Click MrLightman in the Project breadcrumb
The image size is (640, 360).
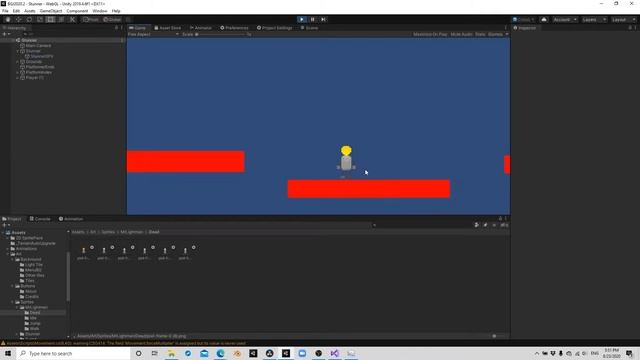pos(132,232)
